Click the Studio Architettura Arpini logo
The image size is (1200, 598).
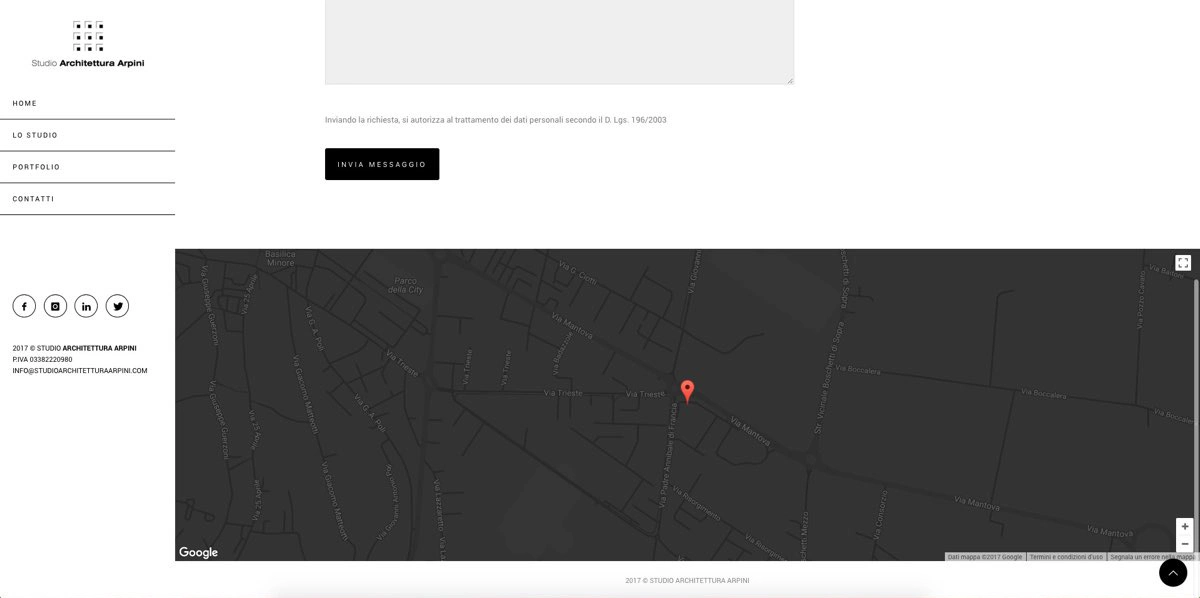tap(88, 44)
